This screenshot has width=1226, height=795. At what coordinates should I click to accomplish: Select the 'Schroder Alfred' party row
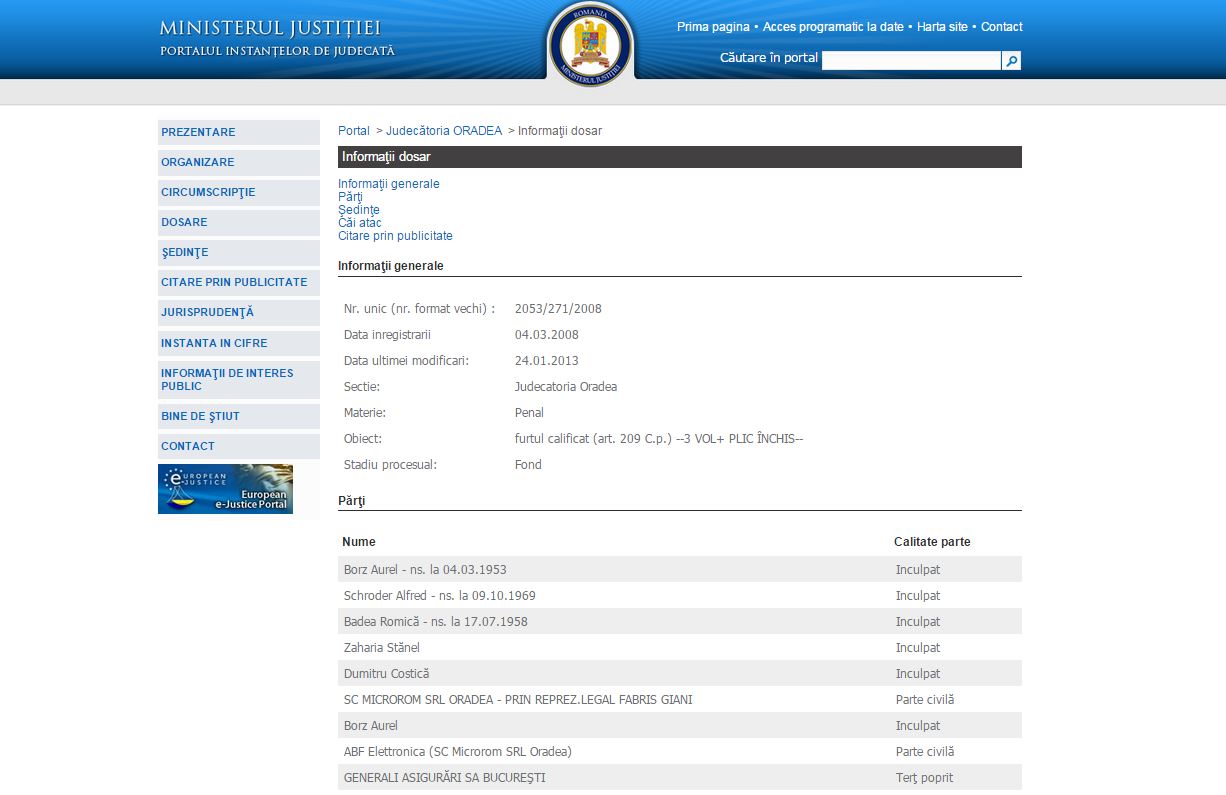680,596
